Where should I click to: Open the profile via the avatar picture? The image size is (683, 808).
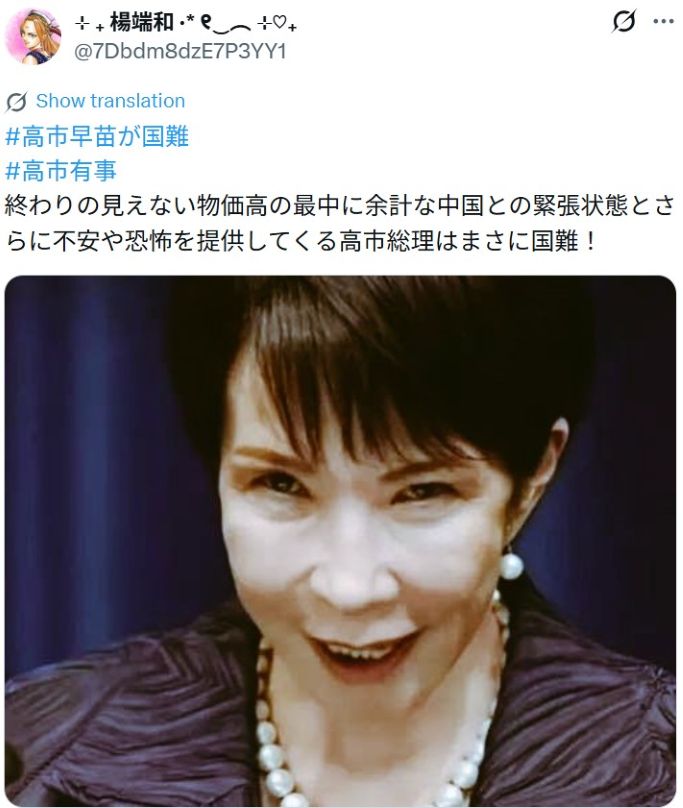[33, 36]
